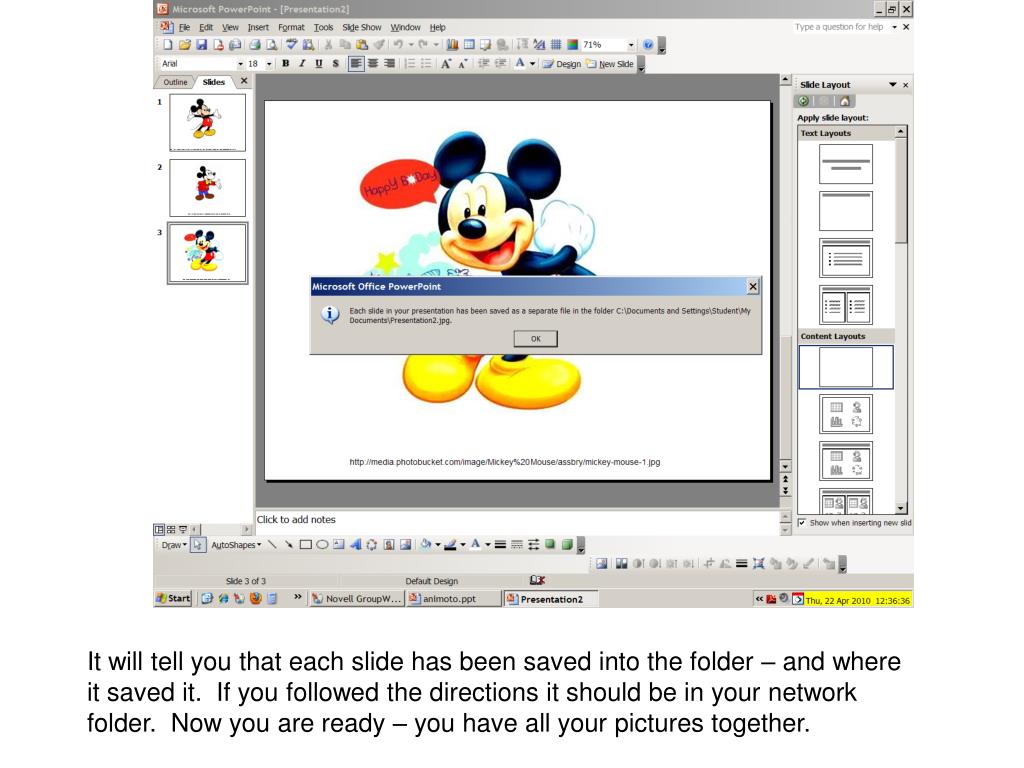Save the presentation with the floppy disk icon
1024x768 pixels.
(x=201, y=45)
